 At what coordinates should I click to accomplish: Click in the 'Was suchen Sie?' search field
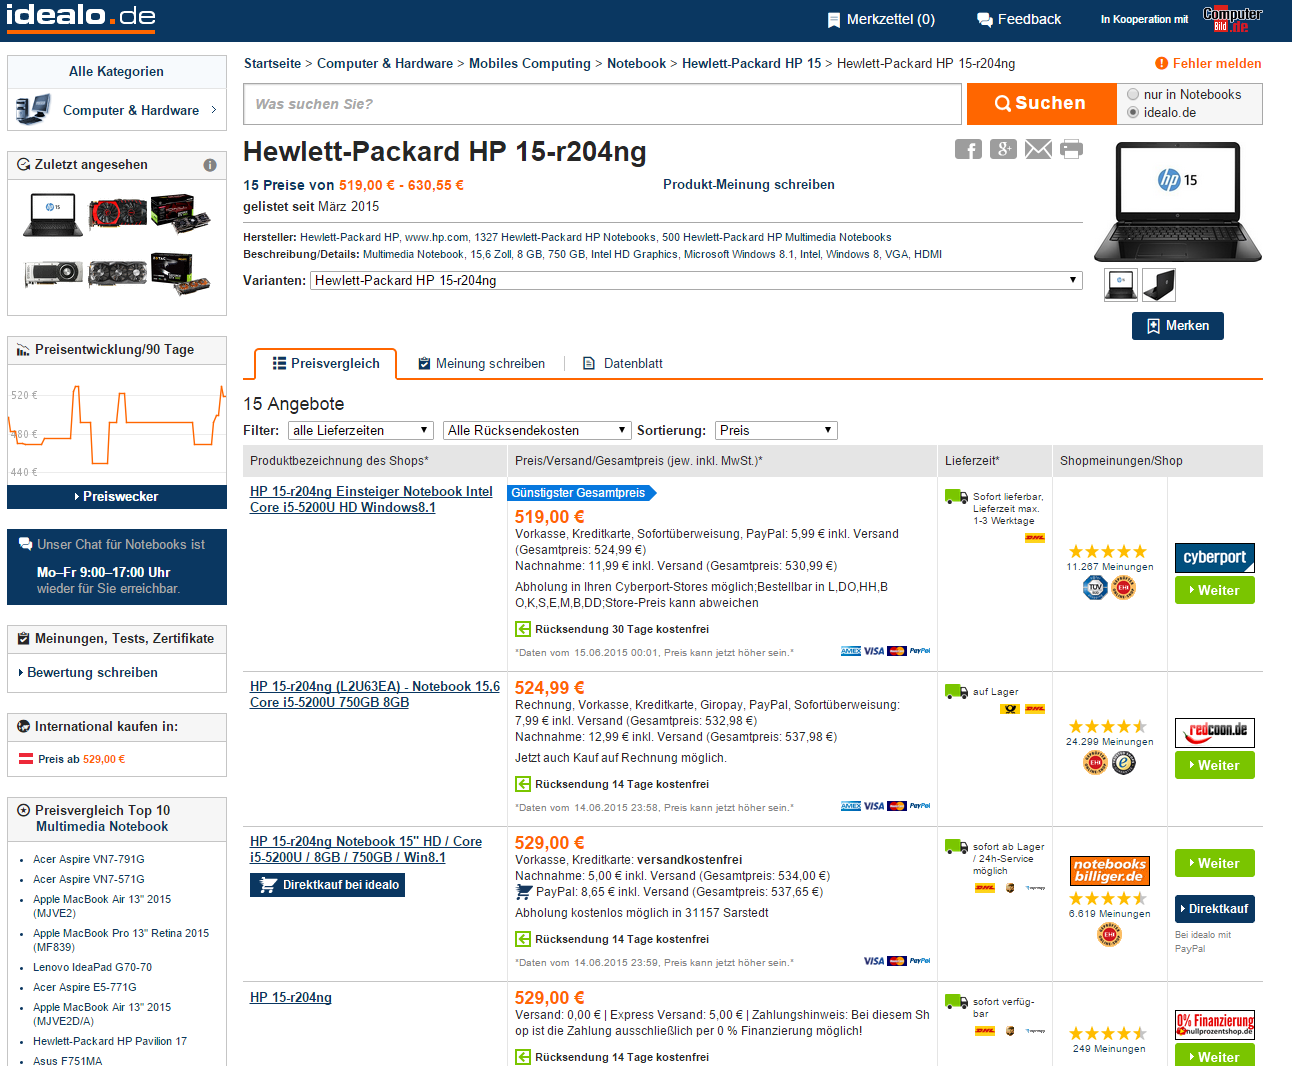tap(602, 104)
